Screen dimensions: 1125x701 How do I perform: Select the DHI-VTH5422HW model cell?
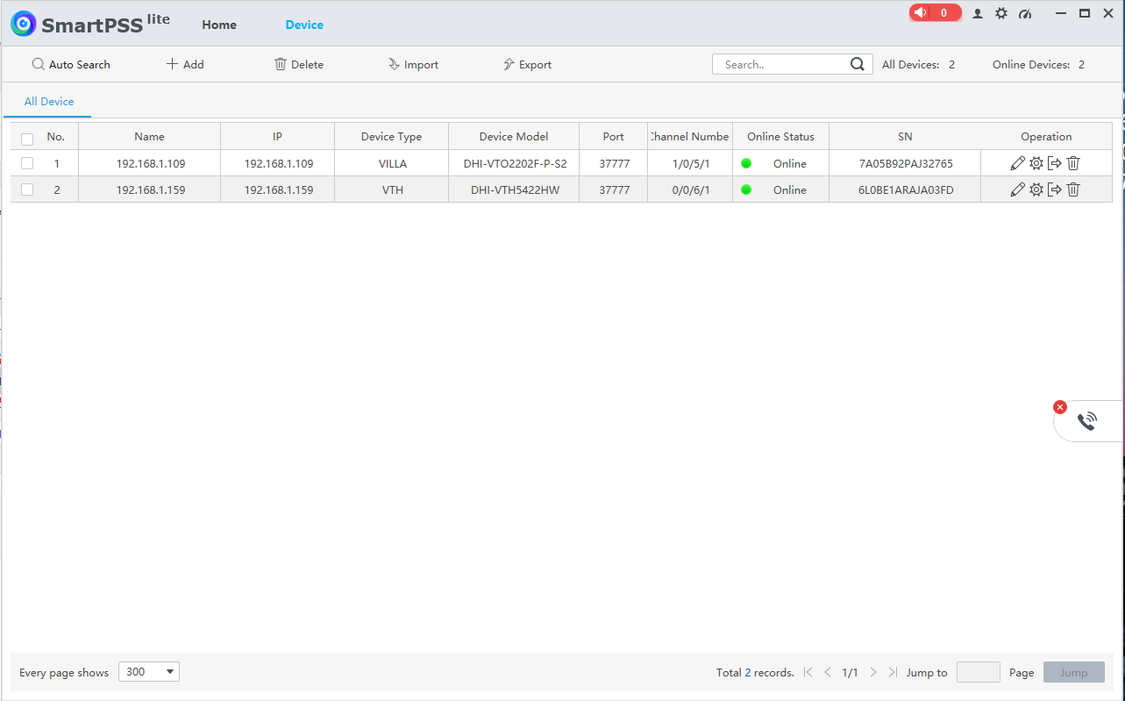pyautogui.click(x=514, y=190)
